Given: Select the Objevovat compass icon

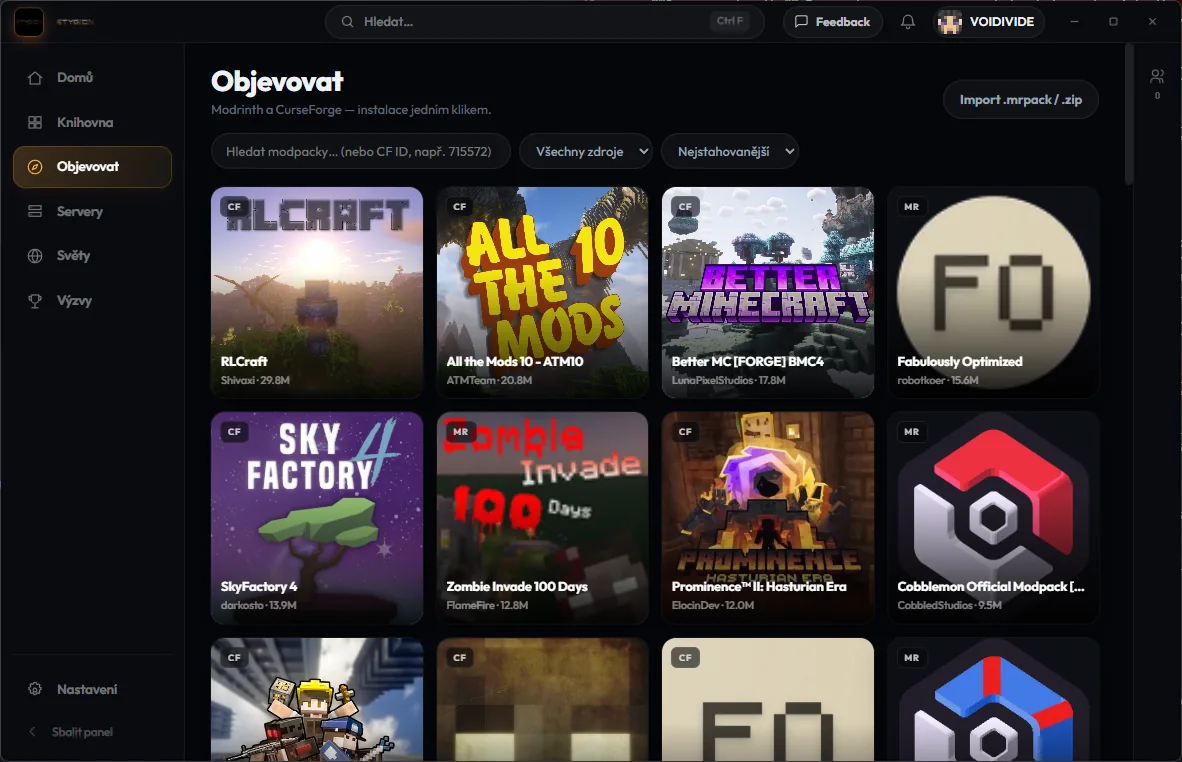Looking at the screenshot, I should point(35,167).
